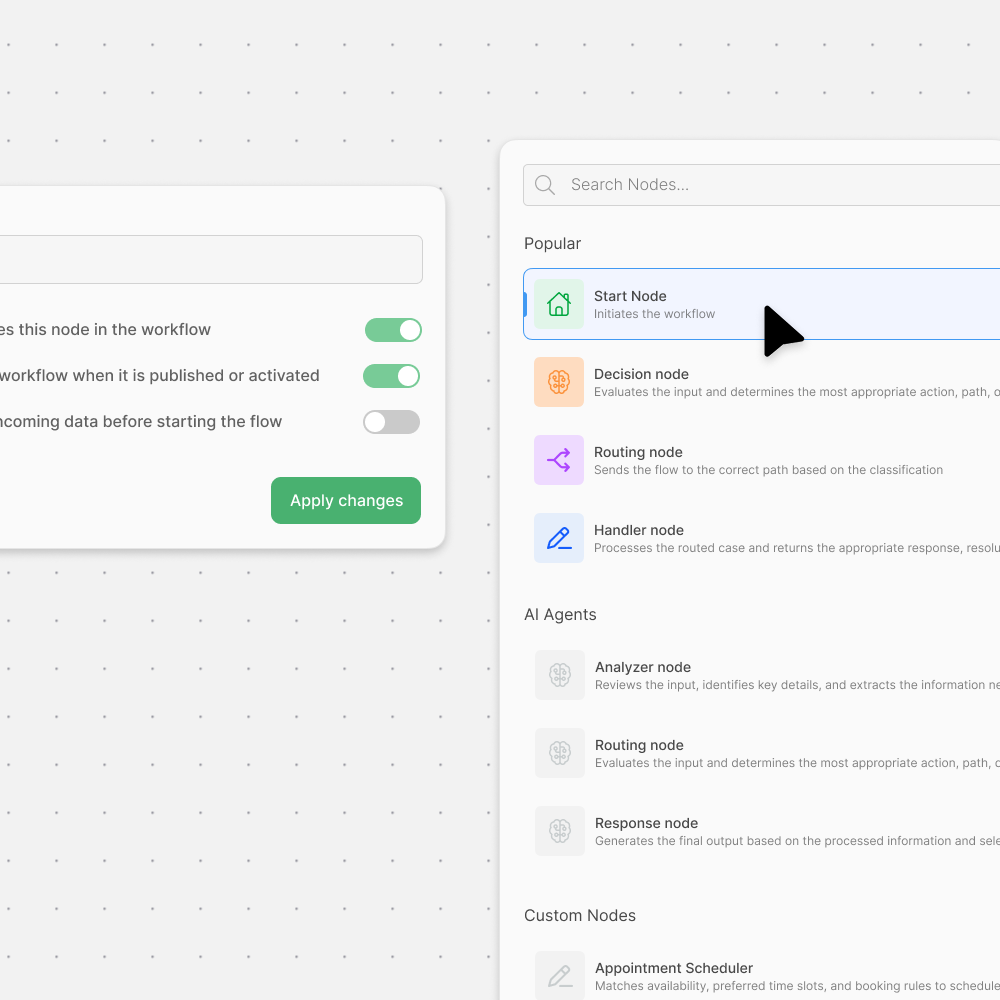Disable the "this node in the workflow" toggle
Screen dimensions: 1000x1000
[393, 330]
